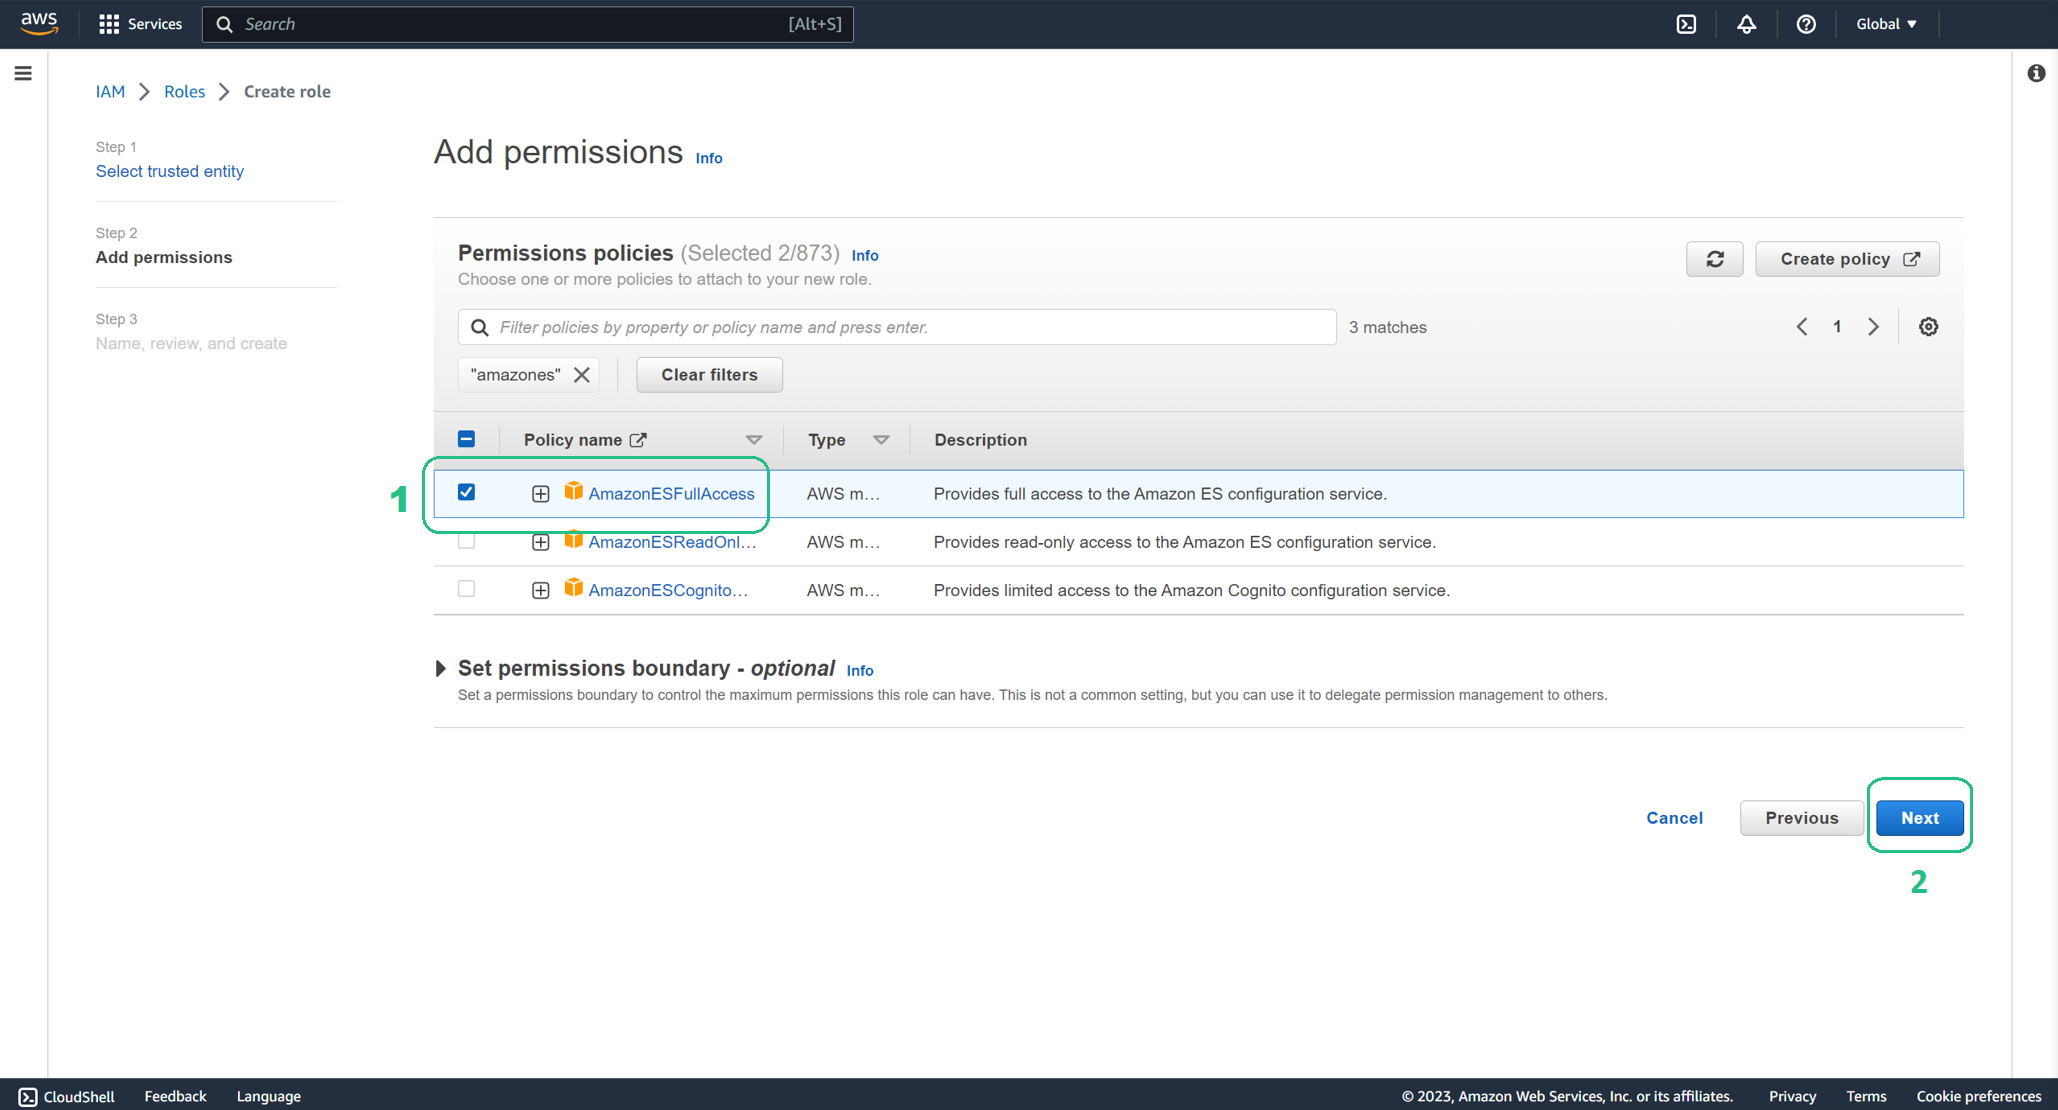This screenshot has width=2058, height=1110.
Task: Open Feedback in footer
Action: 175,1096
